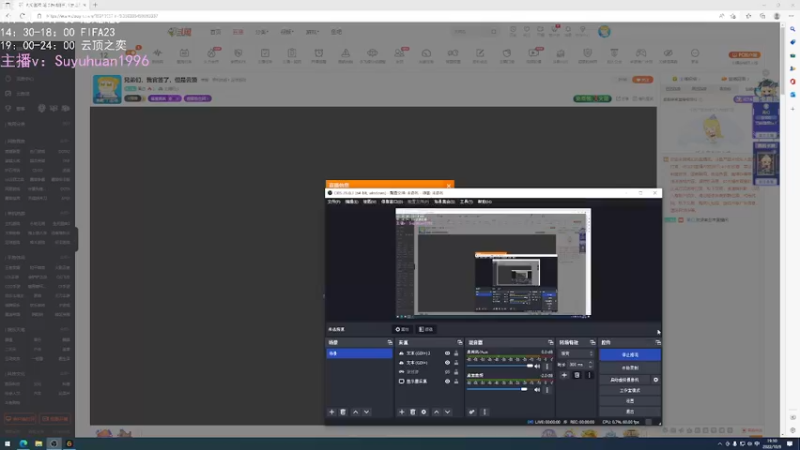Move selected scene down in Scenes panel
Viewport: 800px width, 450px height.
click(x=366, y=412)
